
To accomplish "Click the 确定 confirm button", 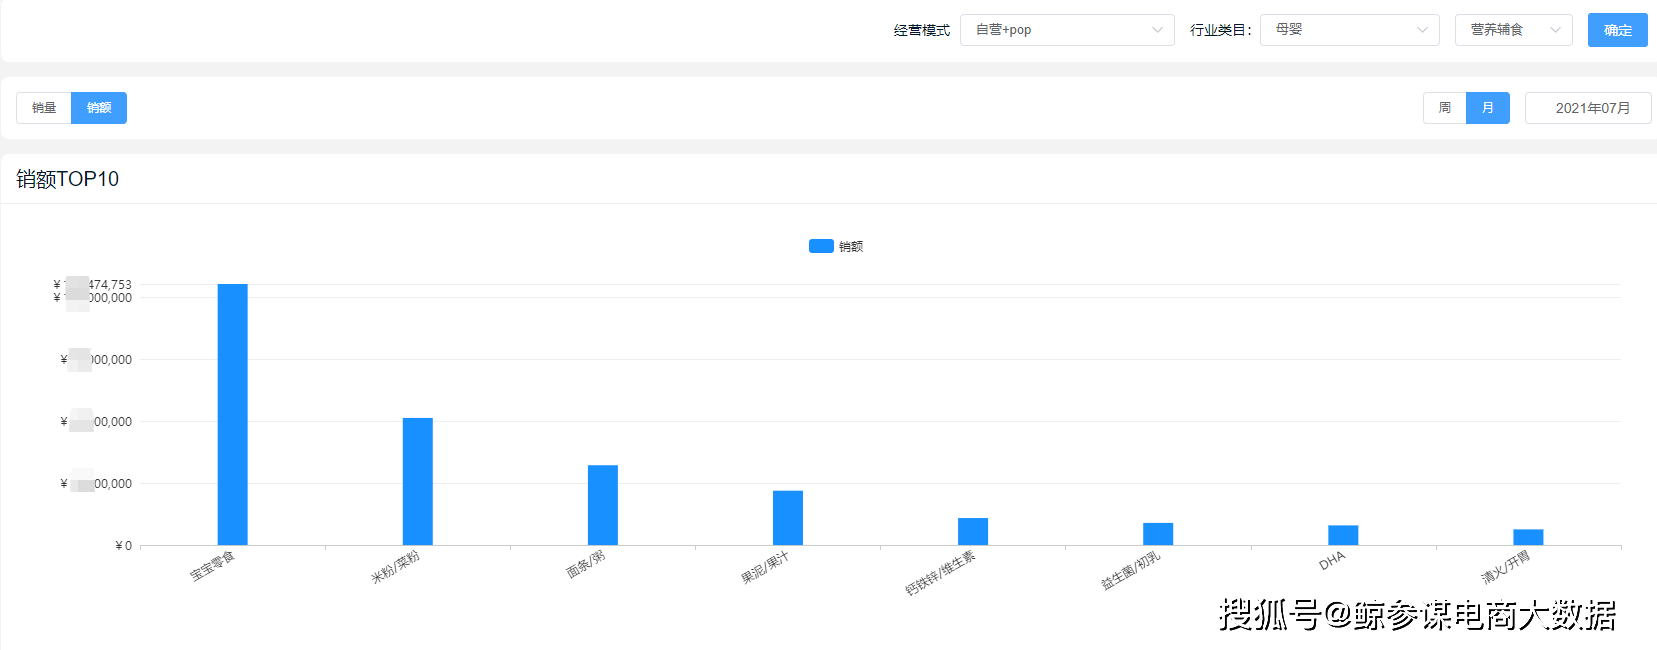I will click(x=1617, y=30).
